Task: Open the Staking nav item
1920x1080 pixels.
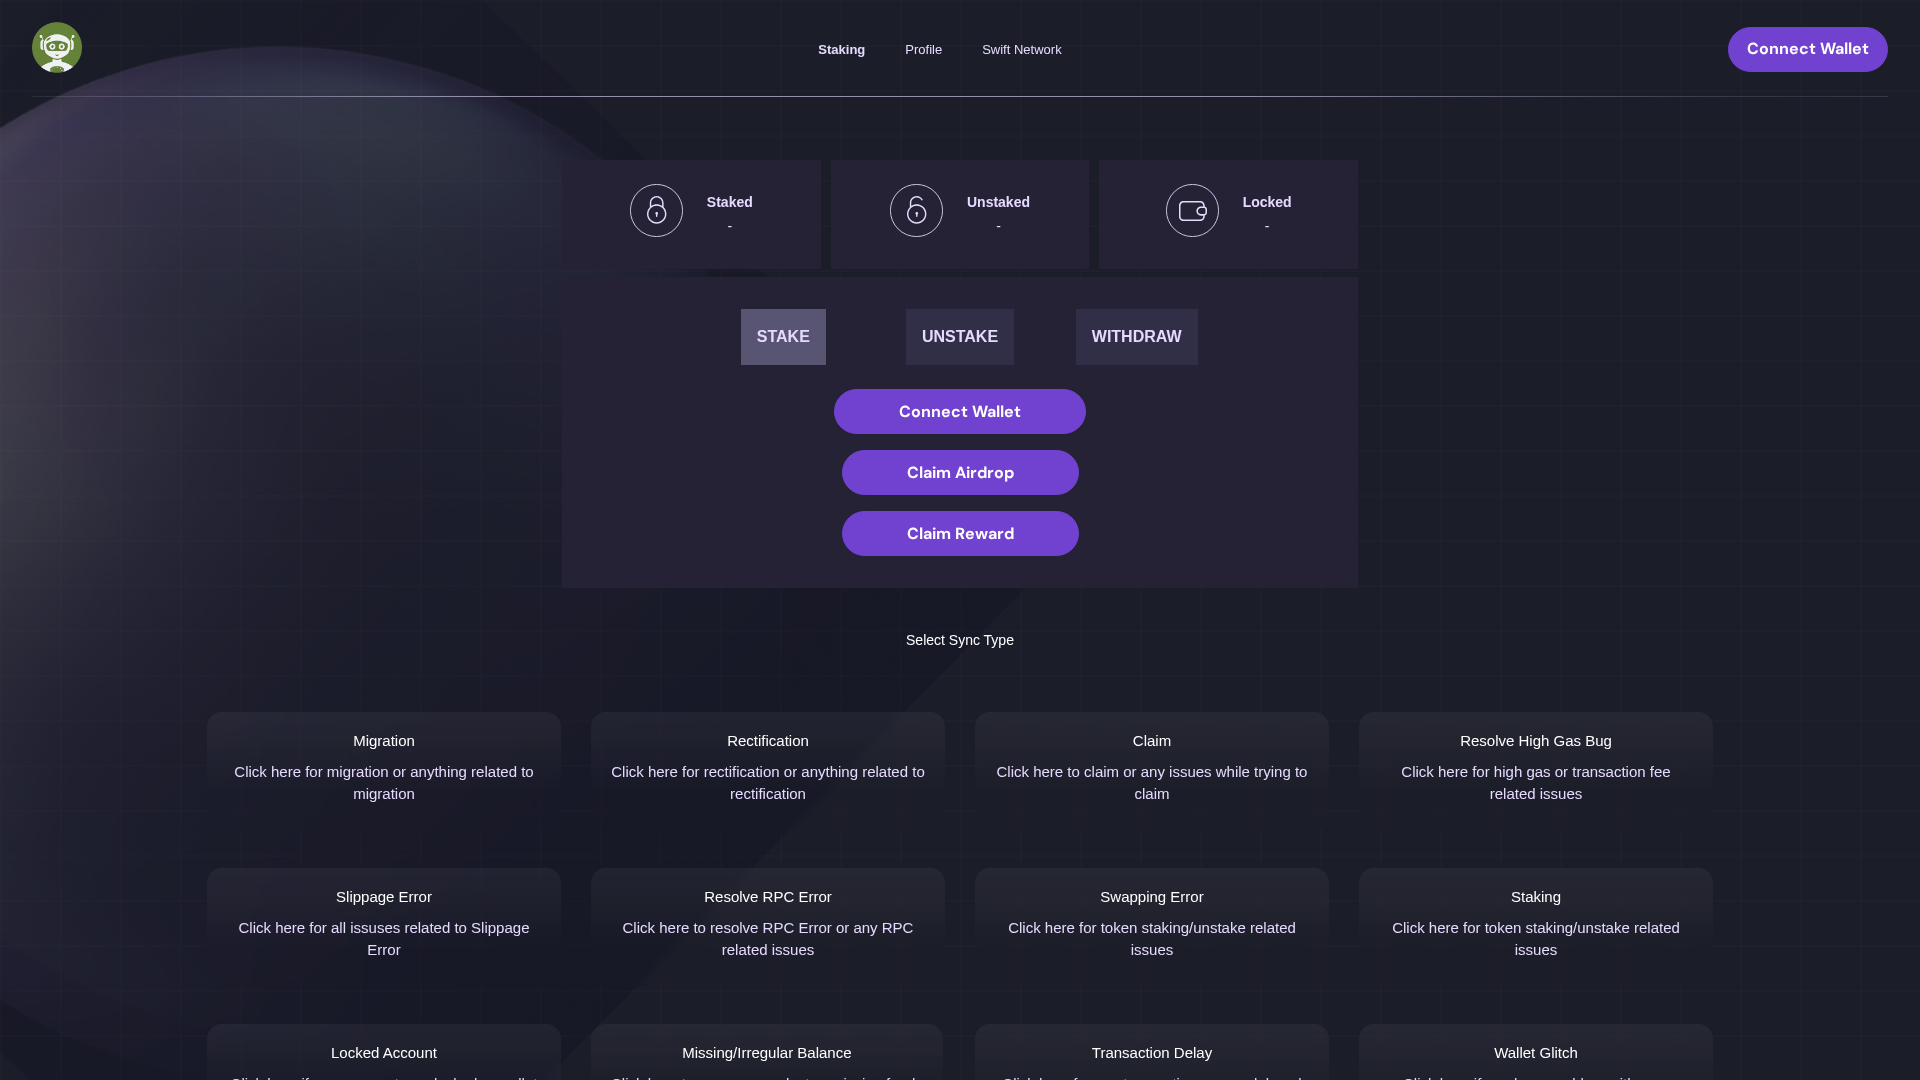Action: click(x=841, y=49)
